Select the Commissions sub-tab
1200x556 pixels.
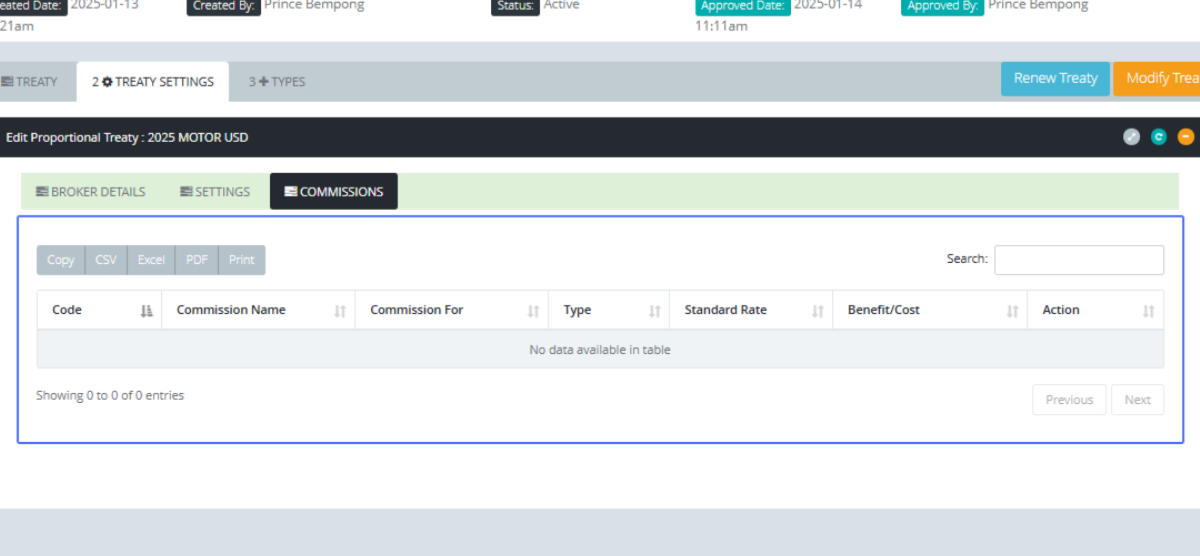[x=333, y=192]
